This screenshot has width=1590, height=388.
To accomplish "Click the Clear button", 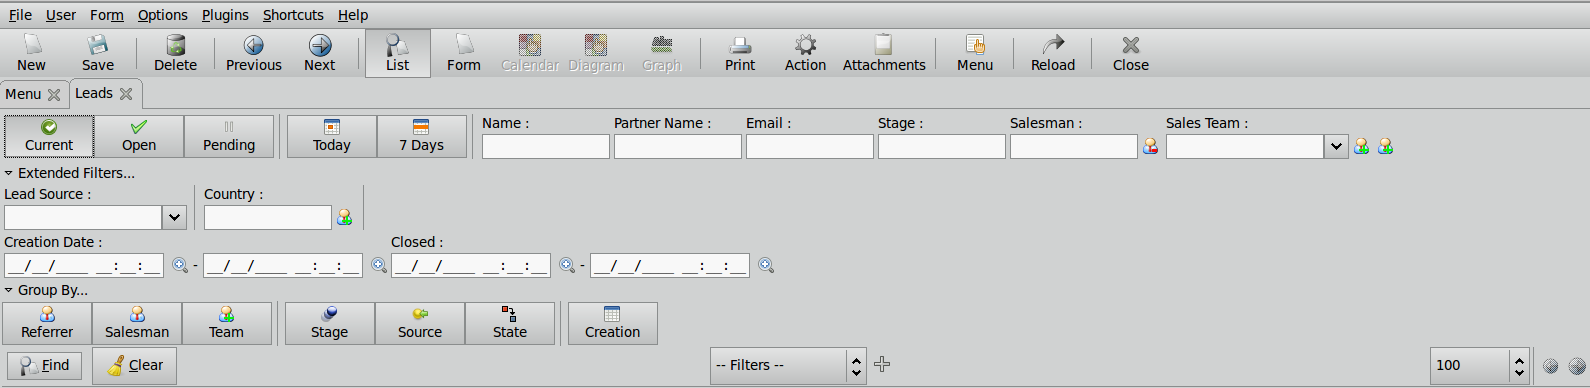I will (x=135, y=366).
